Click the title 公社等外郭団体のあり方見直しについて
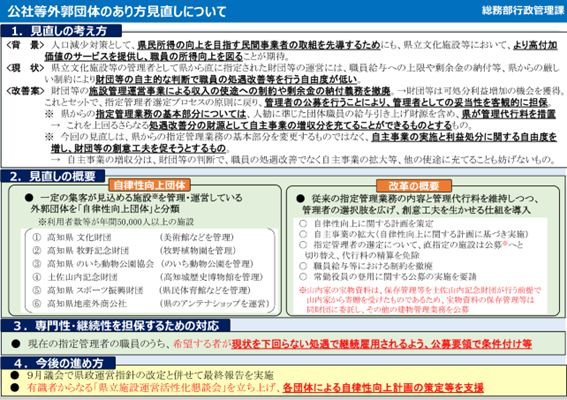This screenshot has width=567, height=400. (x=117, y=11)
